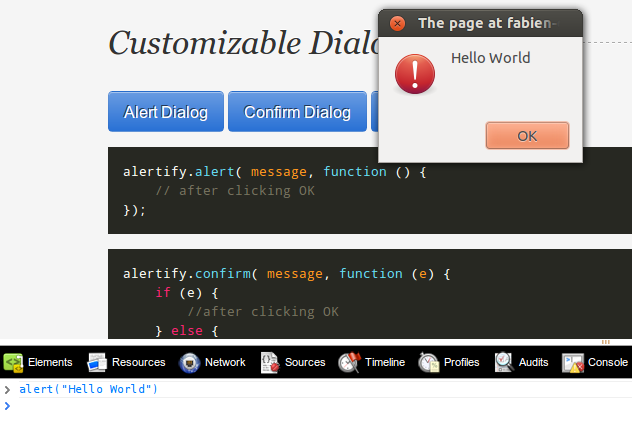Image resolution: width=632 pixels, height=422 pixels.
Task: Click the devtools resize handle grip
Action: pos(605,342)
